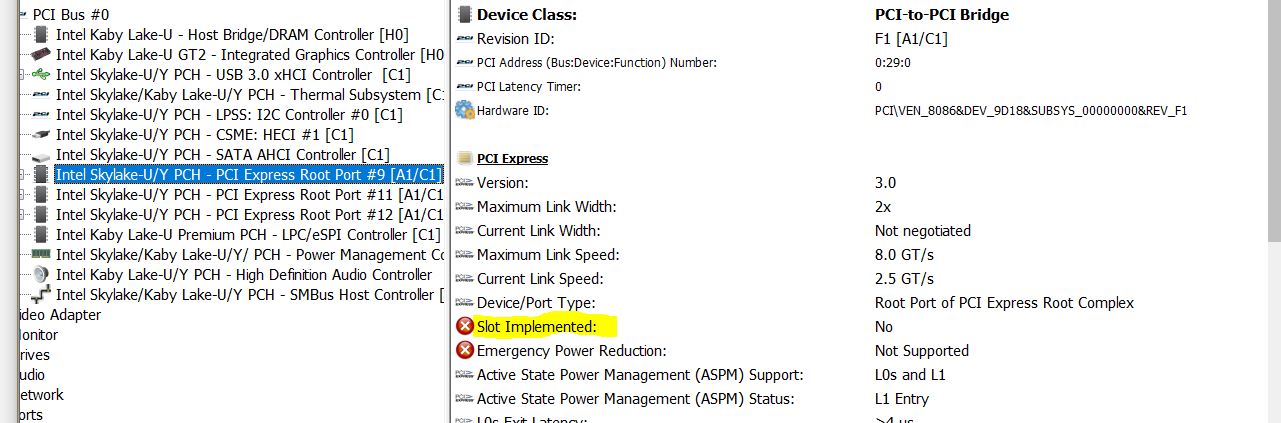
Task: Click the SATA AHCI Controller drive icon
Action: click(41, 155)
